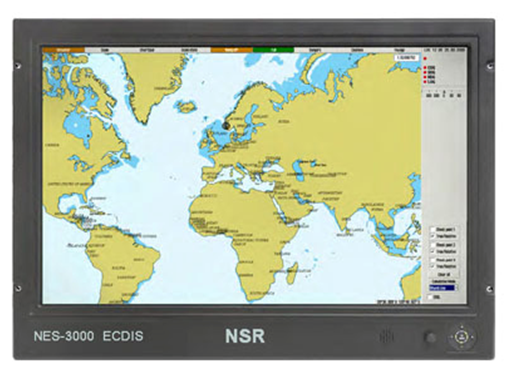Tick the lone checkbox below the blue dropdown
This screenshot has height=381, width=506.
pyautogui.click(x=430, y=297)
